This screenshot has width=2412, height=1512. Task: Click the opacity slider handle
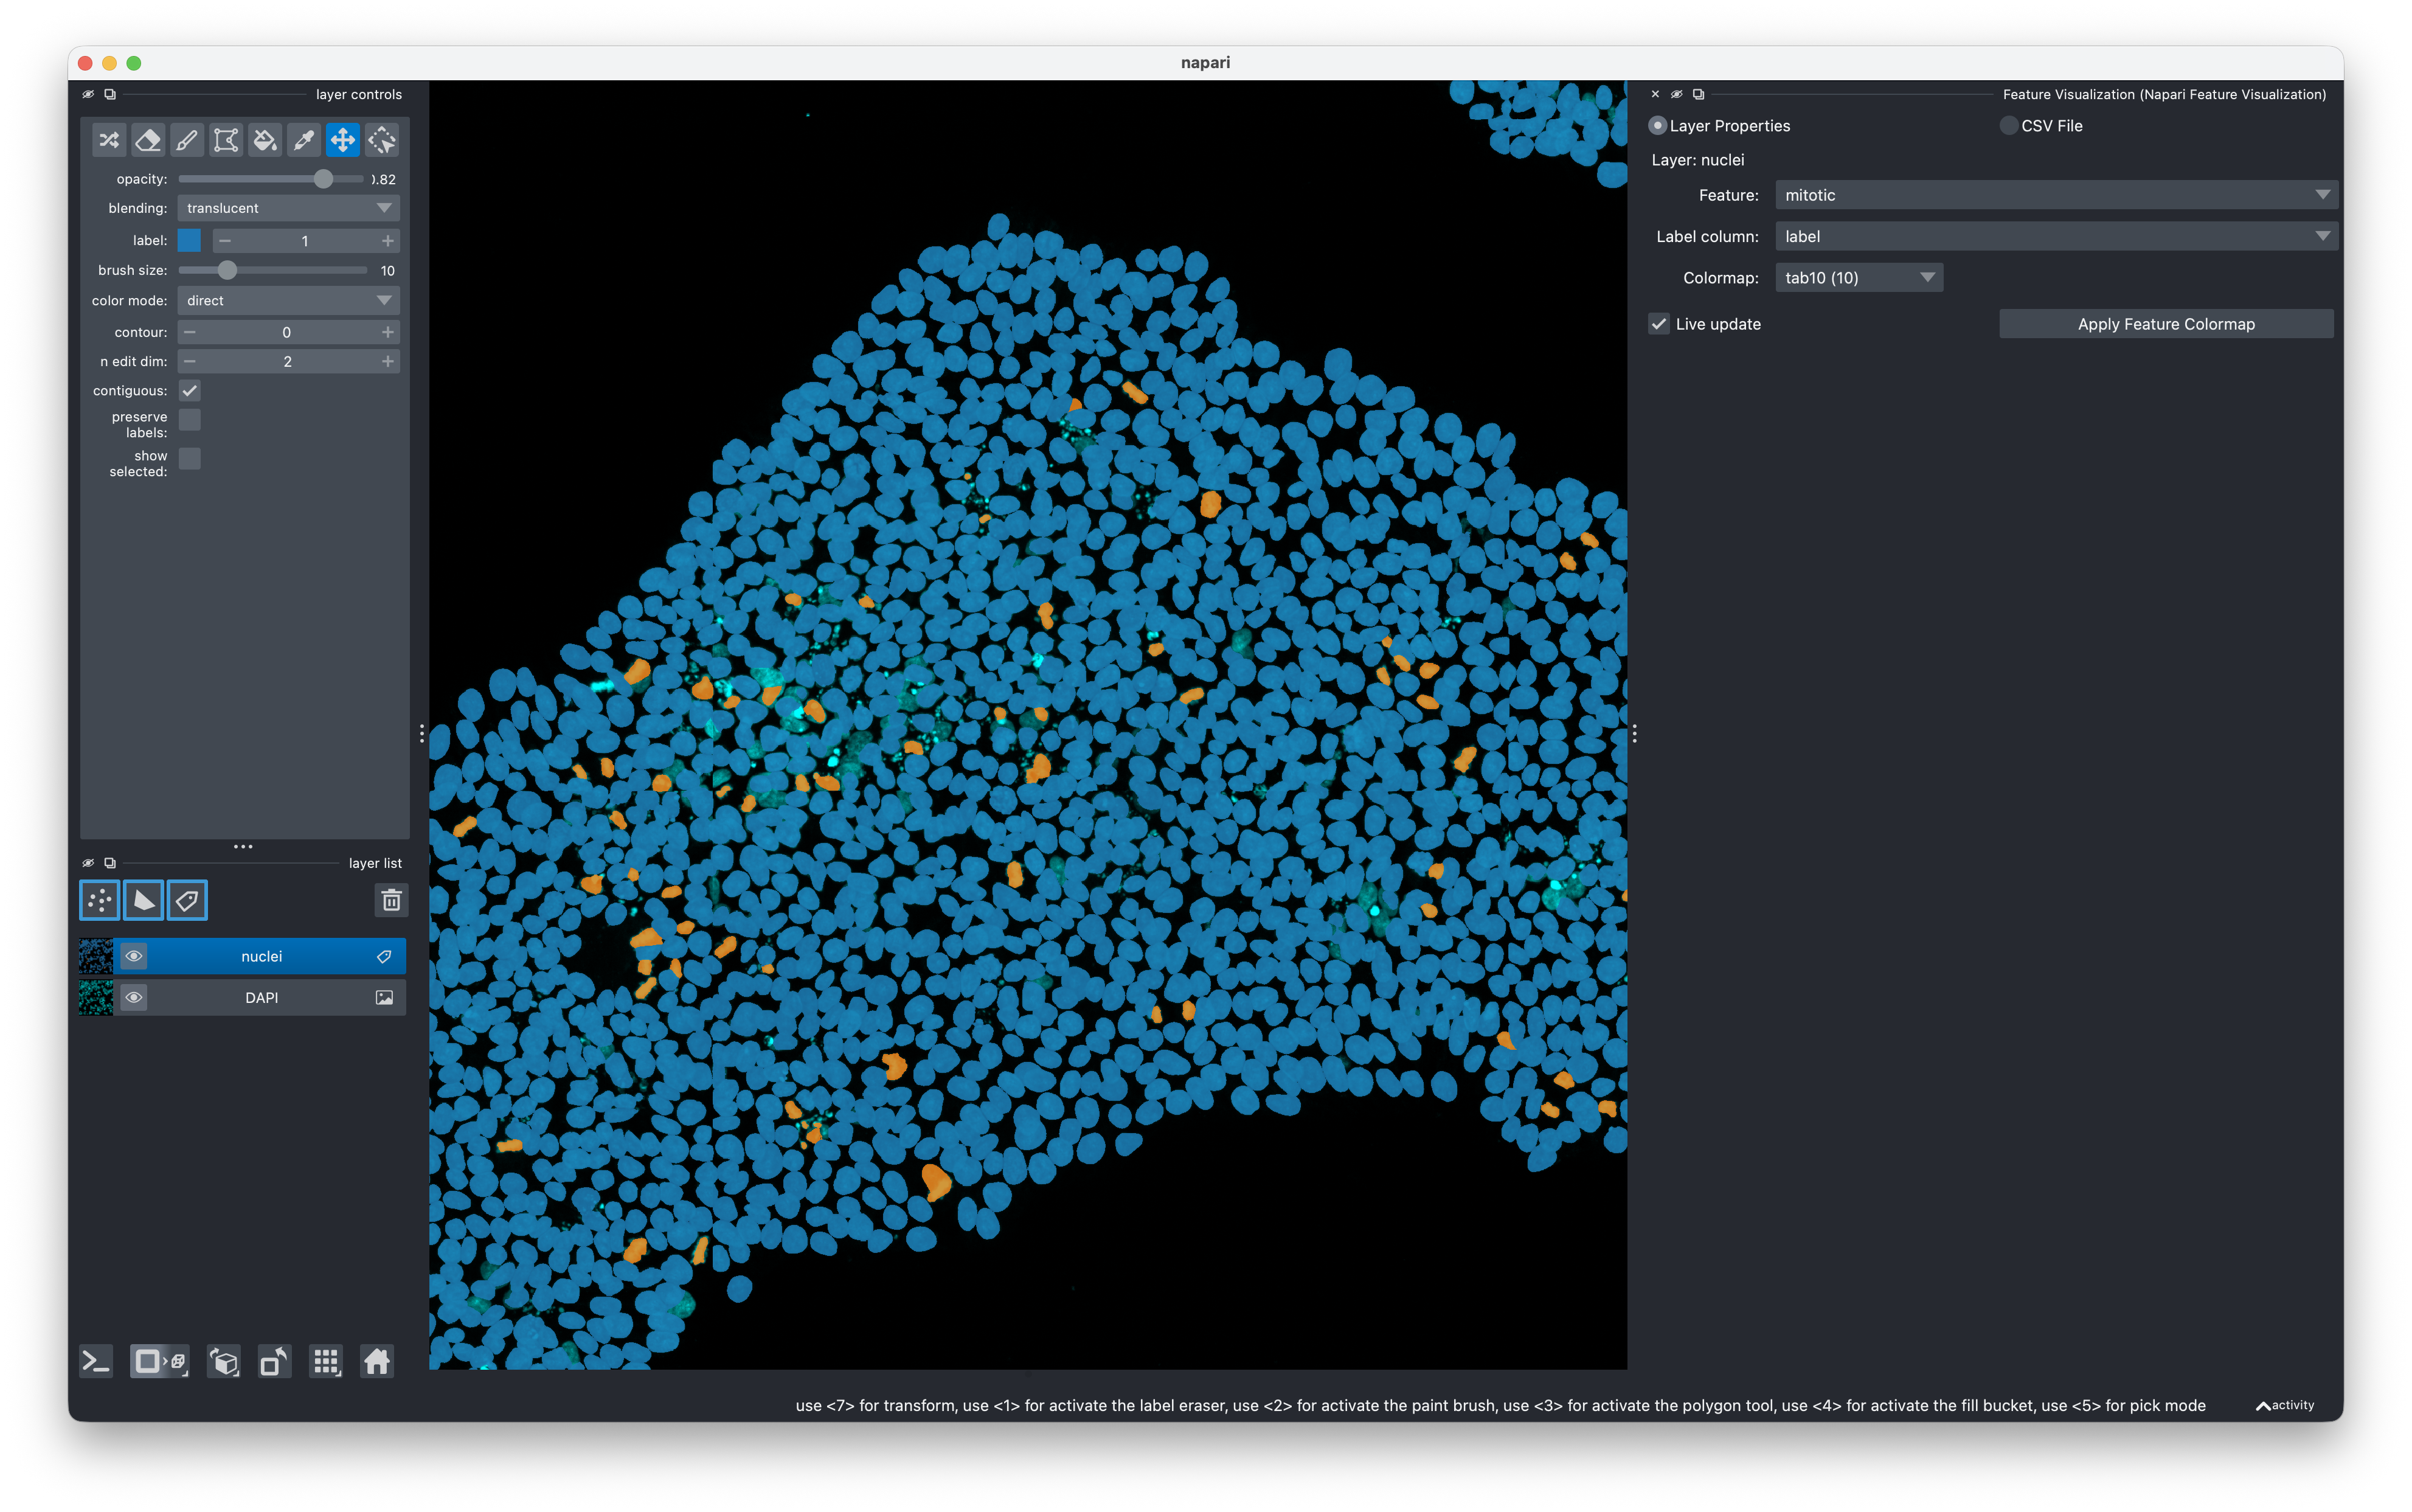point(323,179)
